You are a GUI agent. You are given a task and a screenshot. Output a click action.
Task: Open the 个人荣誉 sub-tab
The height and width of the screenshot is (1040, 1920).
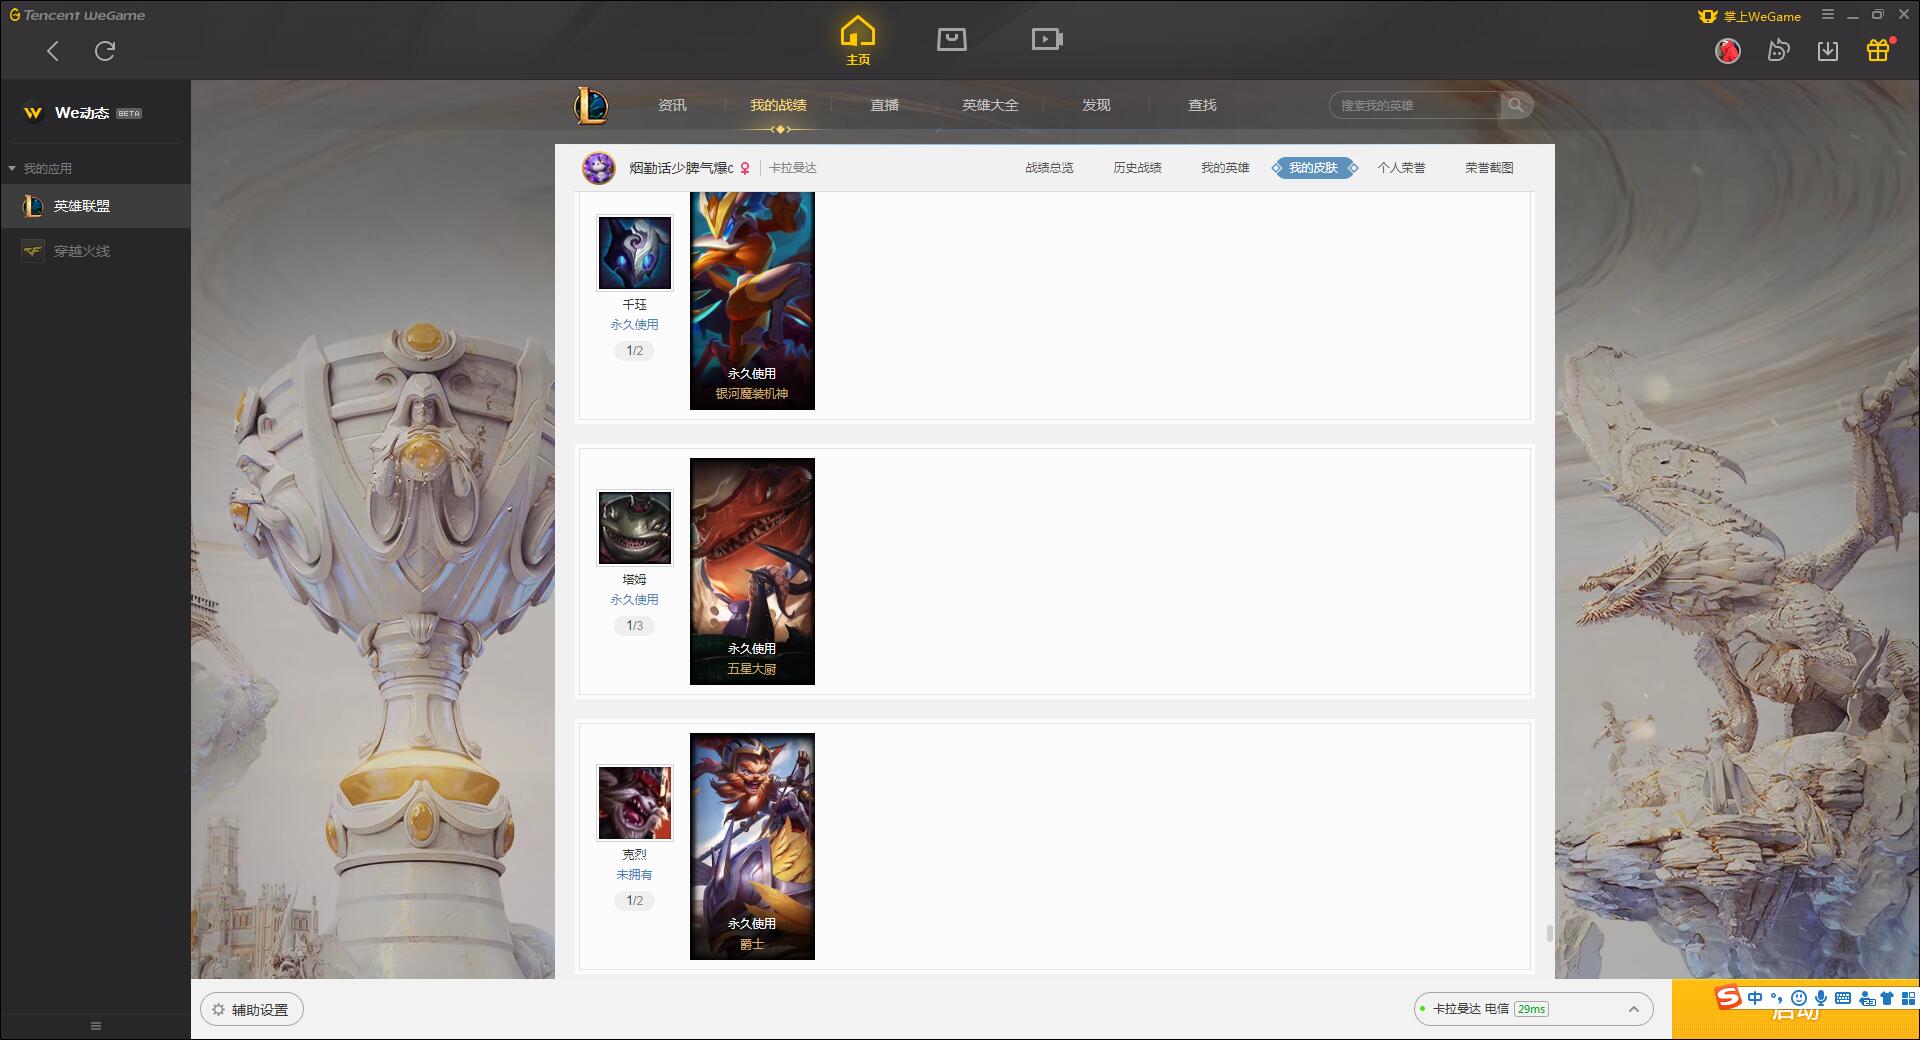pos(1401,168)
